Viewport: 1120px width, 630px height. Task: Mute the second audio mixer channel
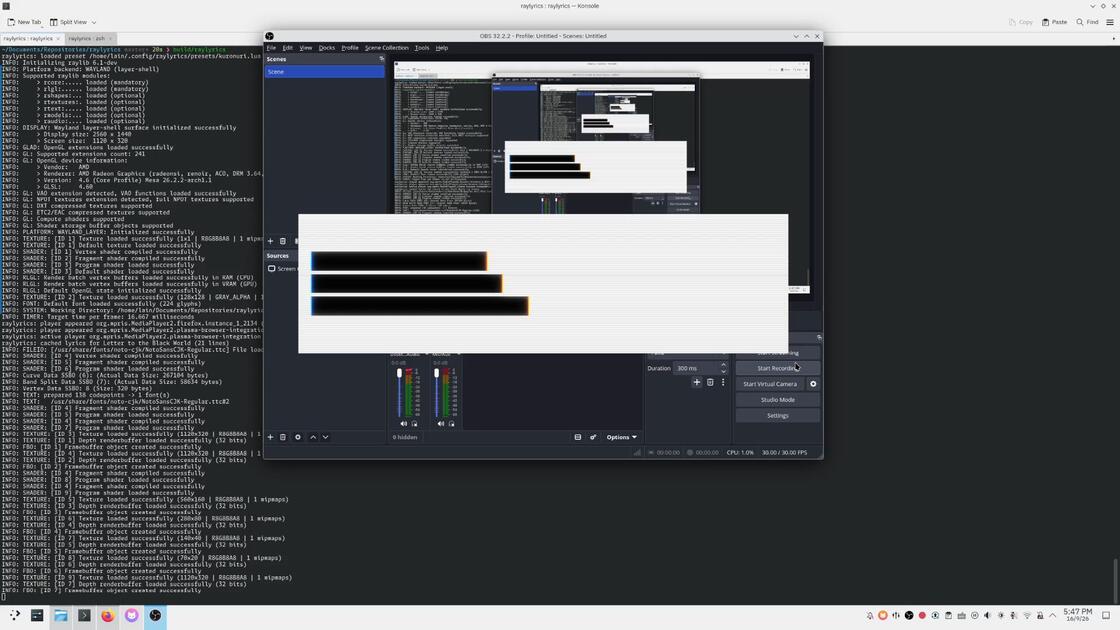tap(441, 424)
